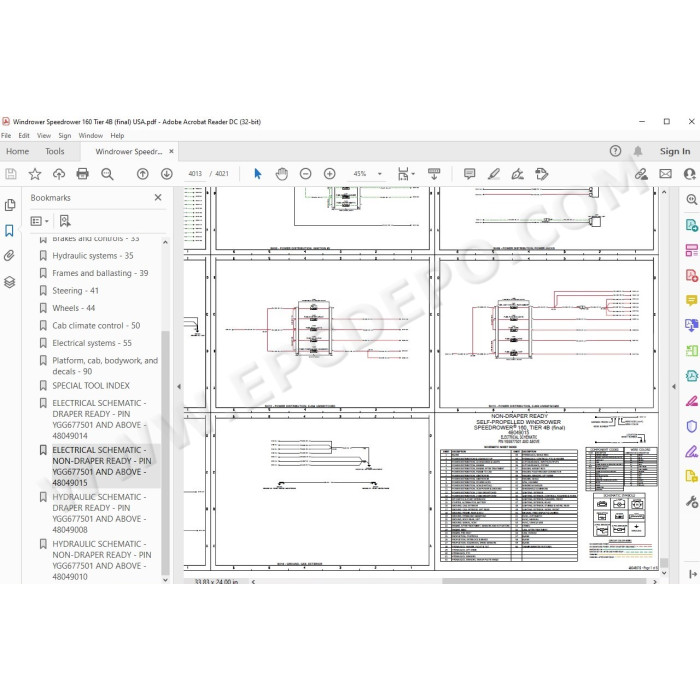Click the document vertical scrollbar thumb
Image resolution: width=700 pixels, height=700 pixels.
[x=664, y=562]
